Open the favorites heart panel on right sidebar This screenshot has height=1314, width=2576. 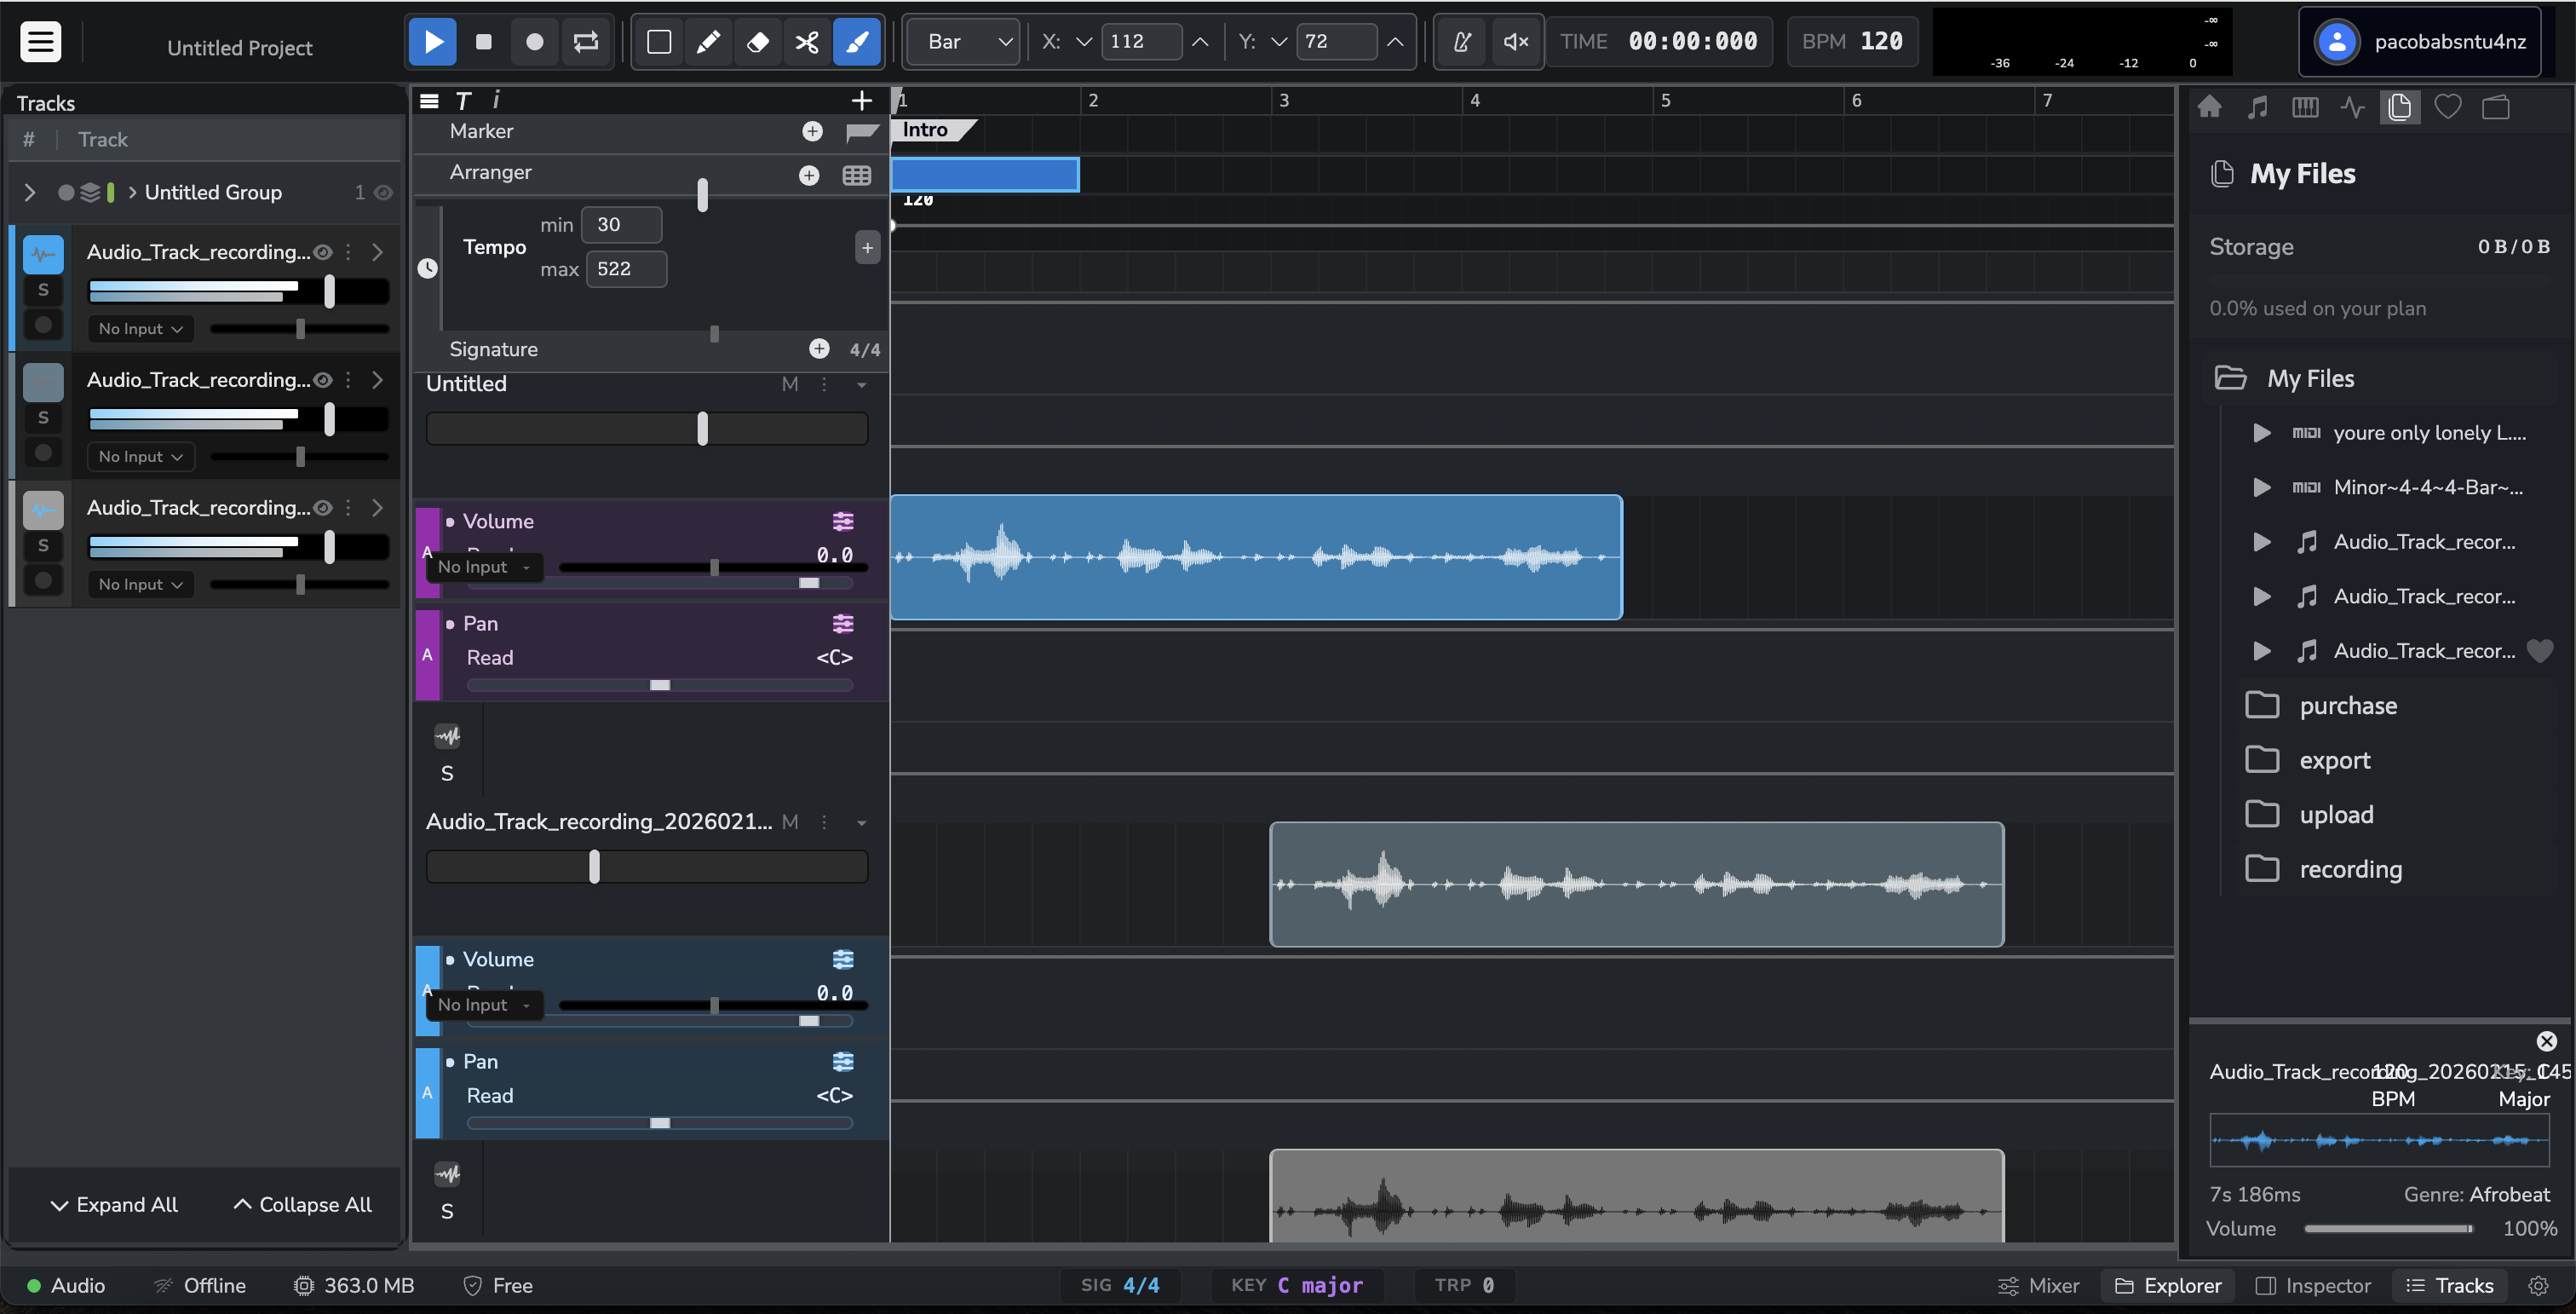coord(2448,107)
